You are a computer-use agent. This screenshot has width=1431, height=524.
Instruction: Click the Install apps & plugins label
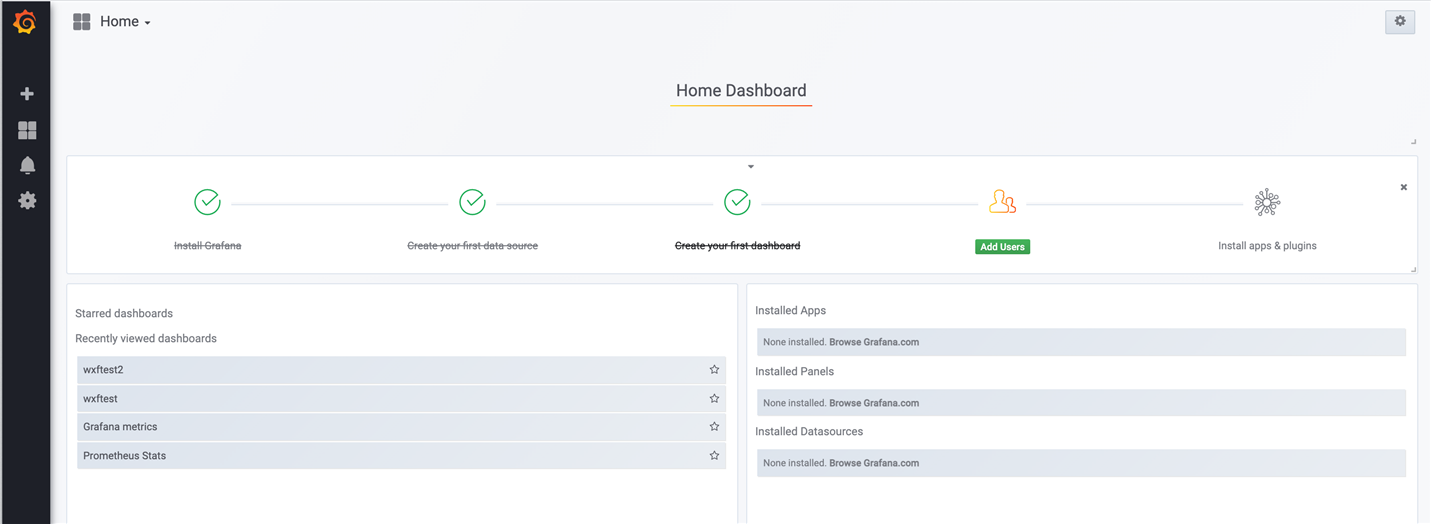(1267, 246)
